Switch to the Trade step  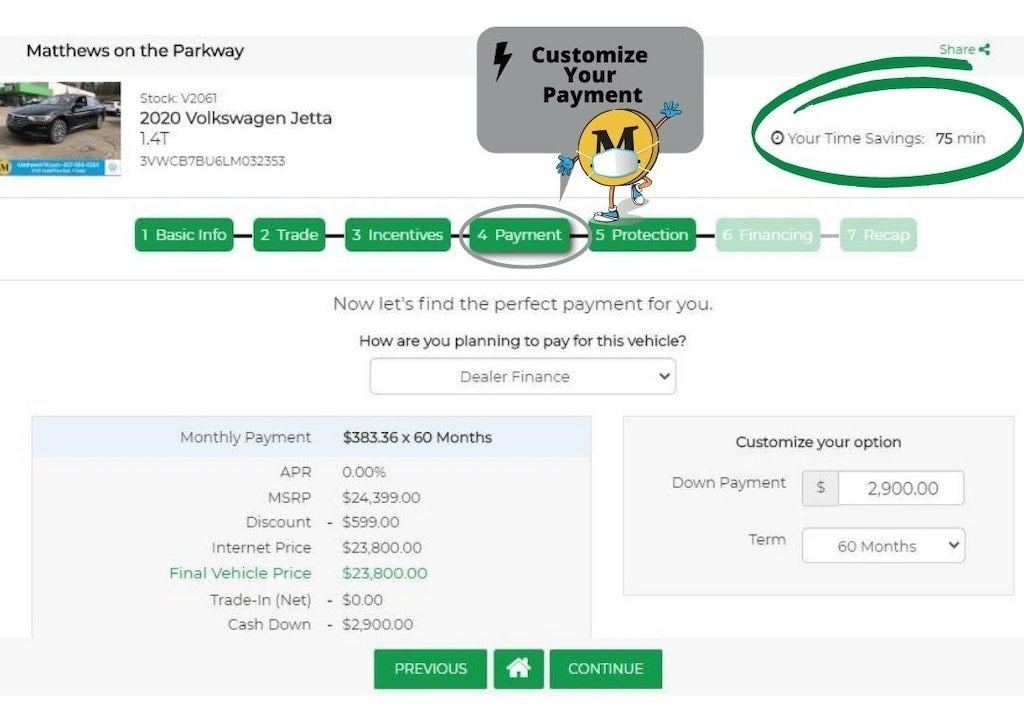click(289, 235)
